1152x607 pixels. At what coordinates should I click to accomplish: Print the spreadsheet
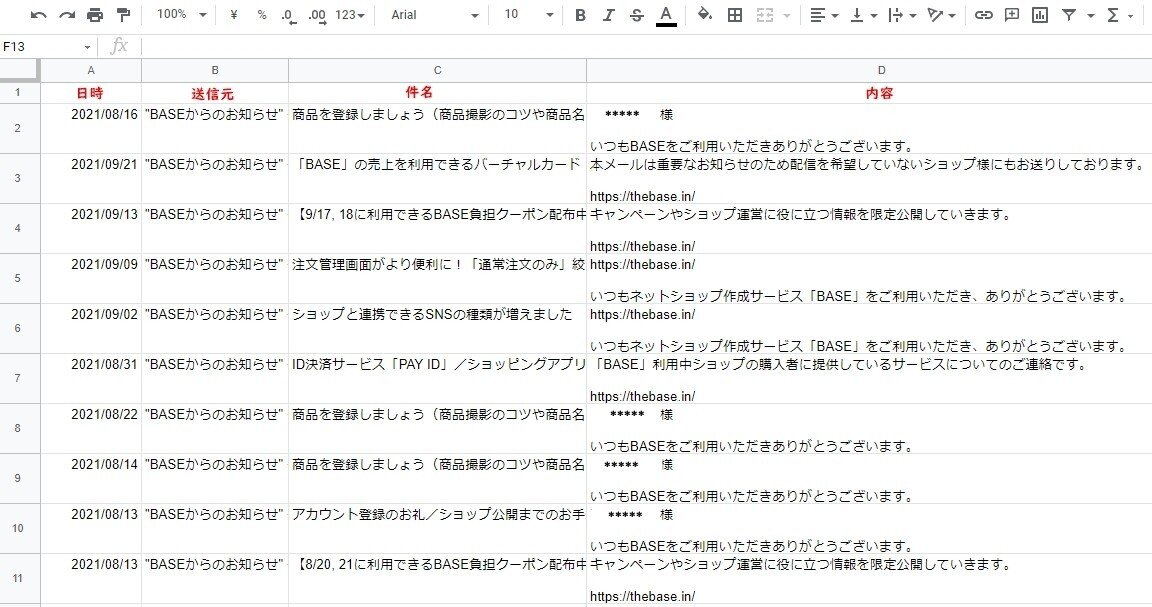coord(95,15)
